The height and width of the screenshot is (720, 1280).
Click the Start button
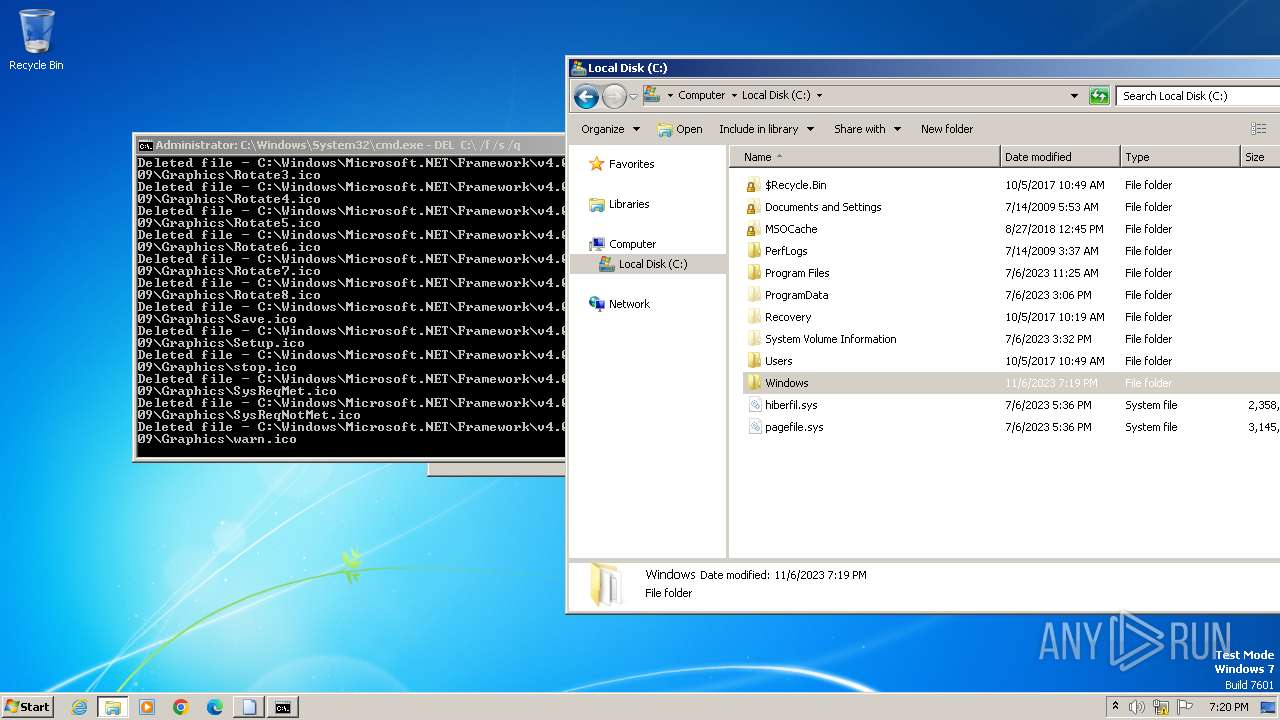[28, 706]
